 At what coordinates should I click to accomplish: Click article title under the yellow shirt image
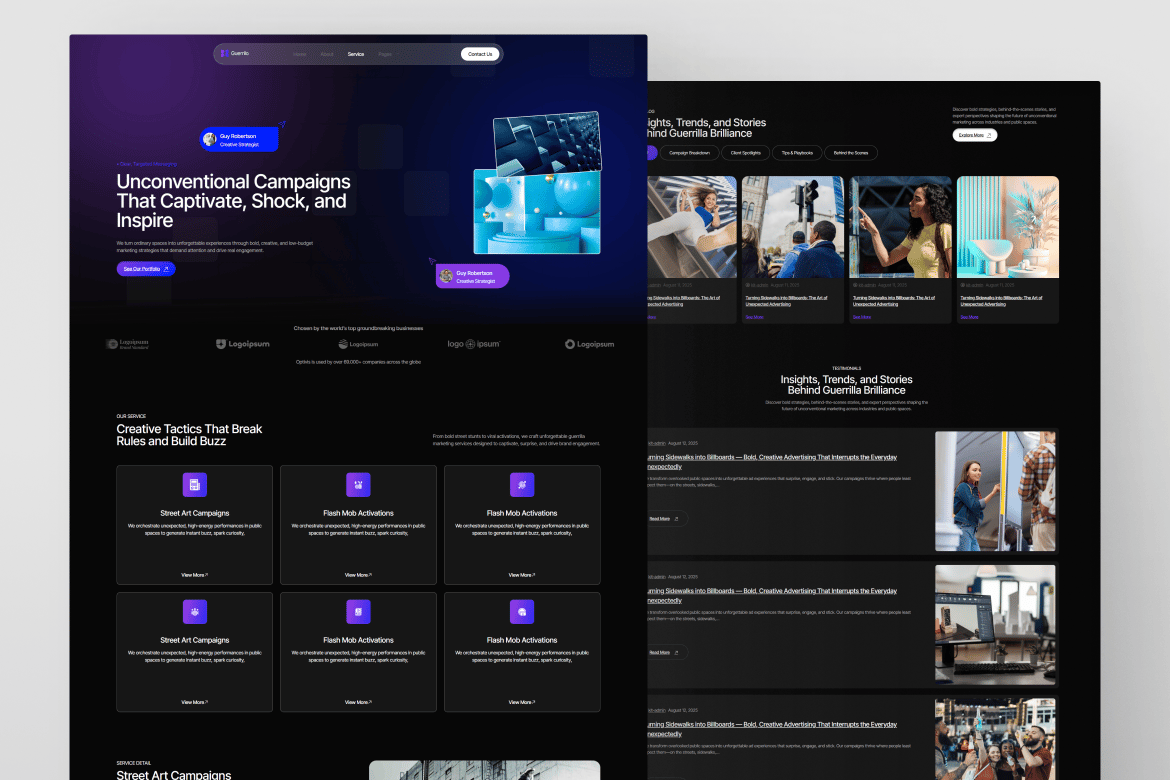click(894, 301)
